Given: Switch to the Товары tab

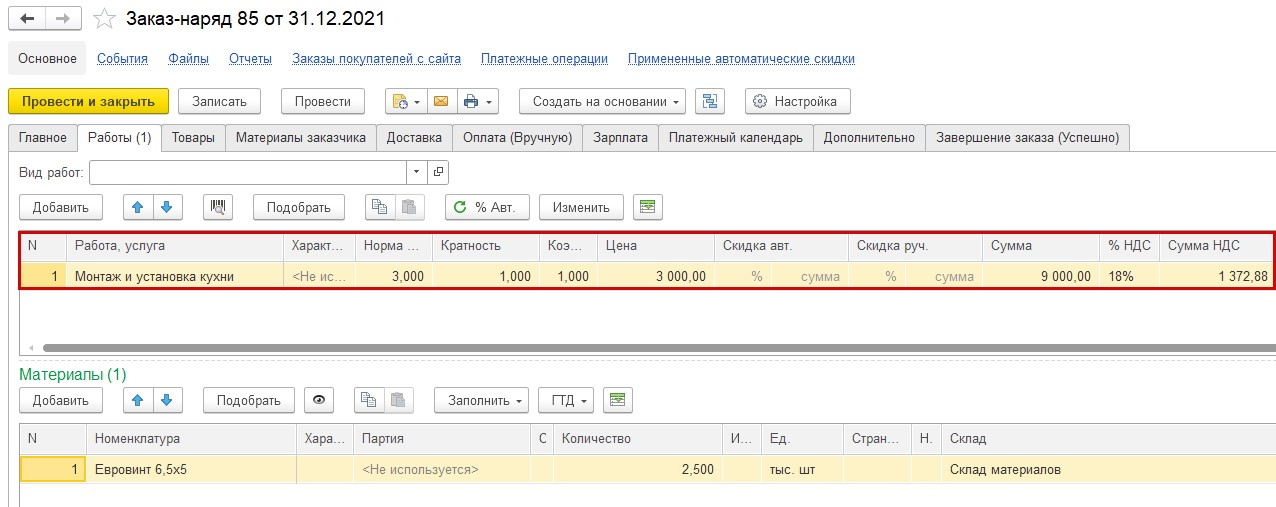Looking at the screenshot, I should point(193,138).
